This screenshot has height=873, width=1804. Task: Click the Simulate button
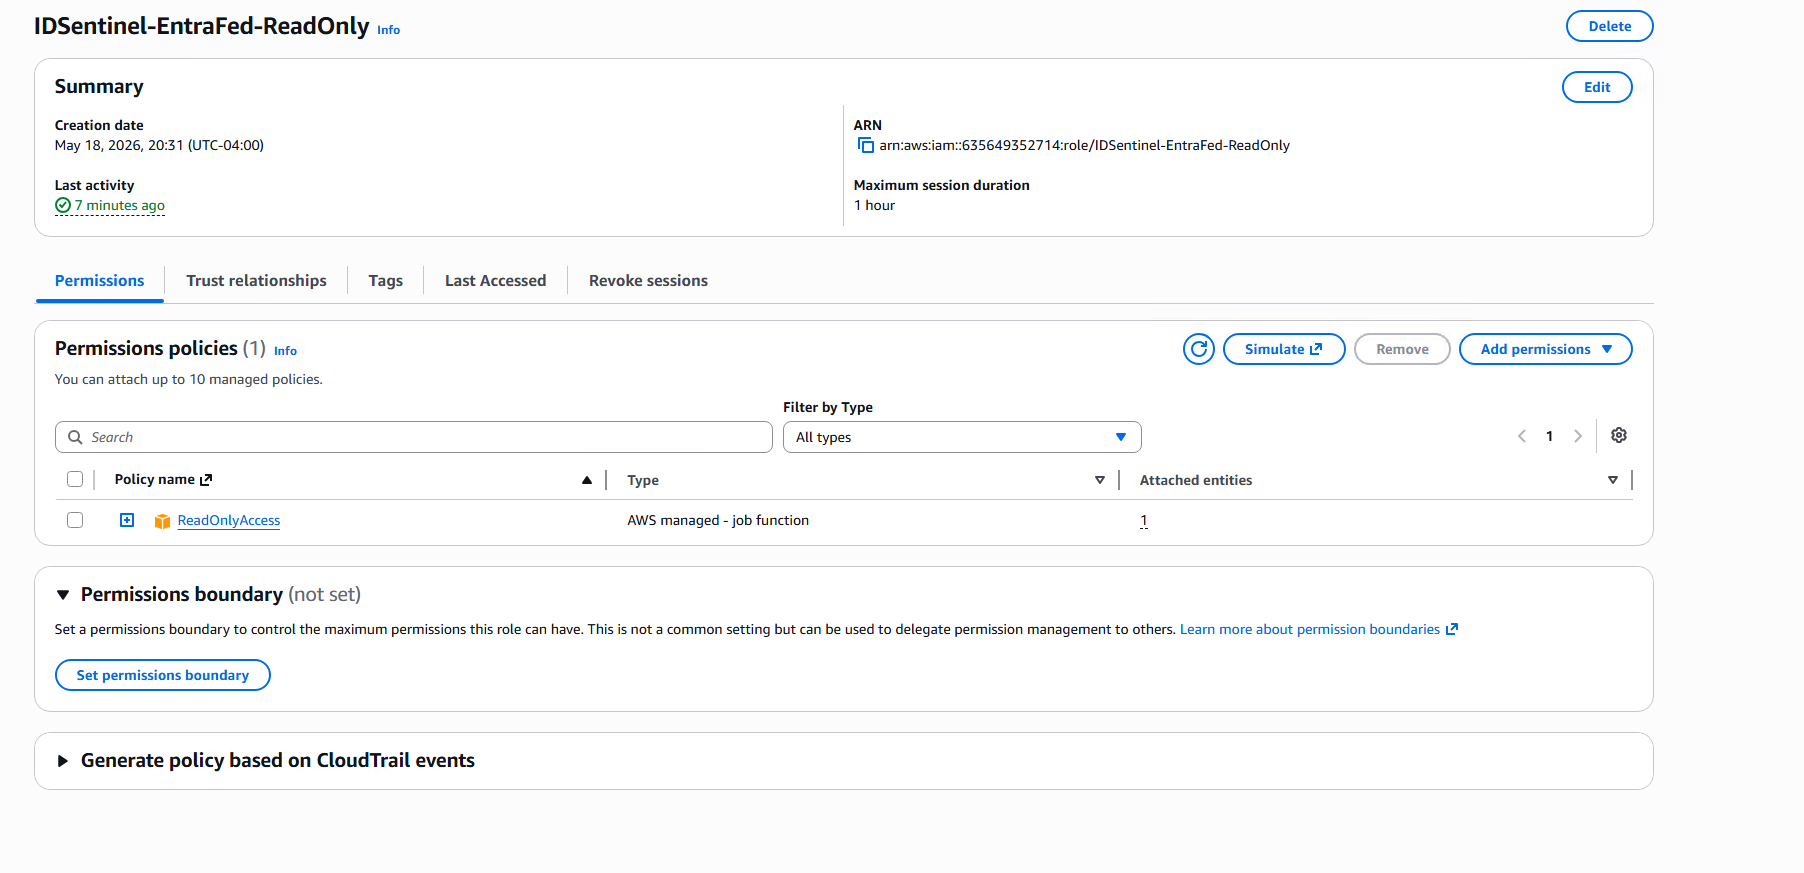pyautogui.click(x=1284, y=349)
